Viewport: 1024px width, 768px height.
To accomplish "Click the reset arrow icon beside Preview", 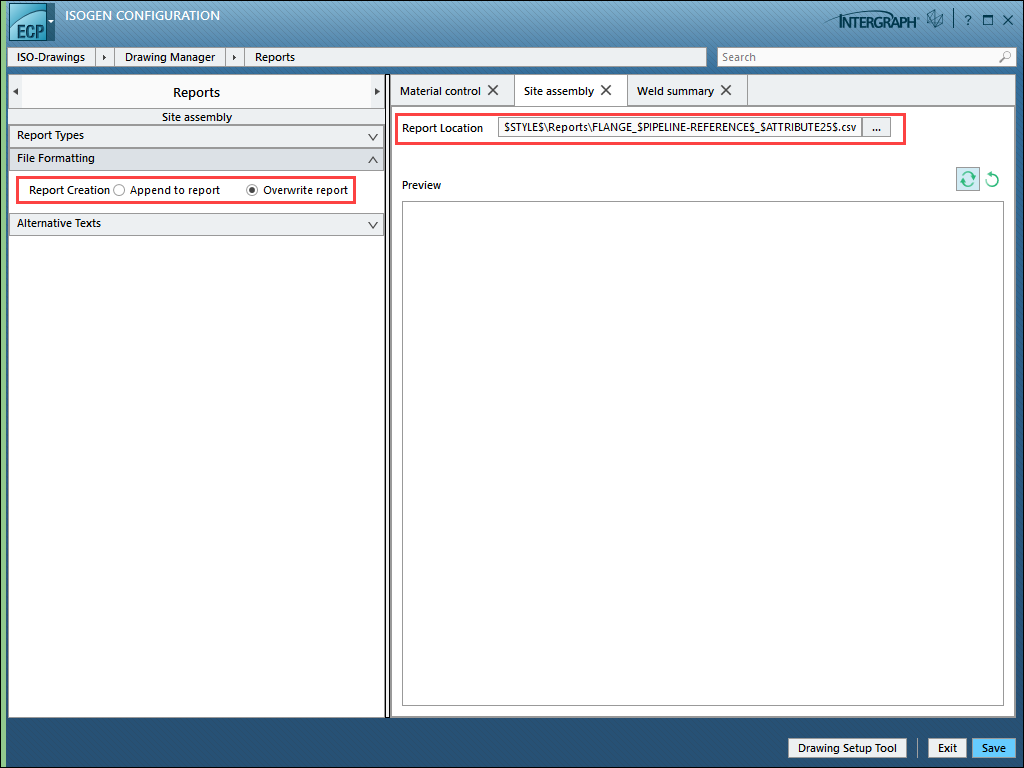I will click(992, 179).
